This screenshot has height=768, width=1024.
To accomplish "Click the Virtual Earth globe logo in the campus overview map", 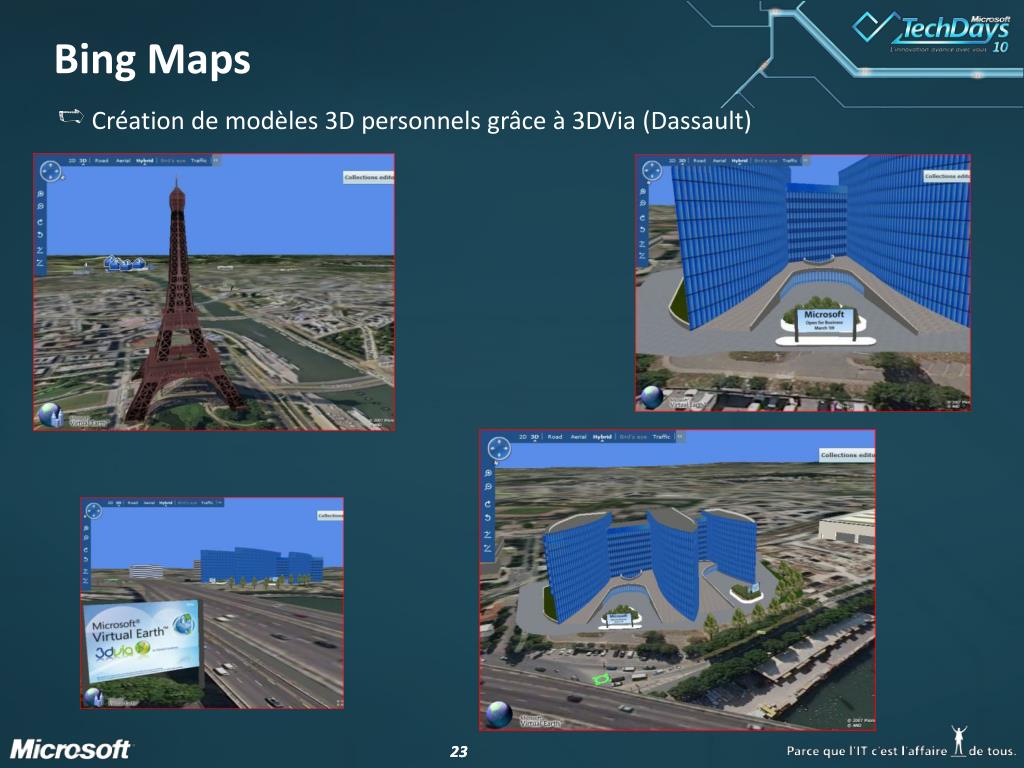I will point(499,714).
